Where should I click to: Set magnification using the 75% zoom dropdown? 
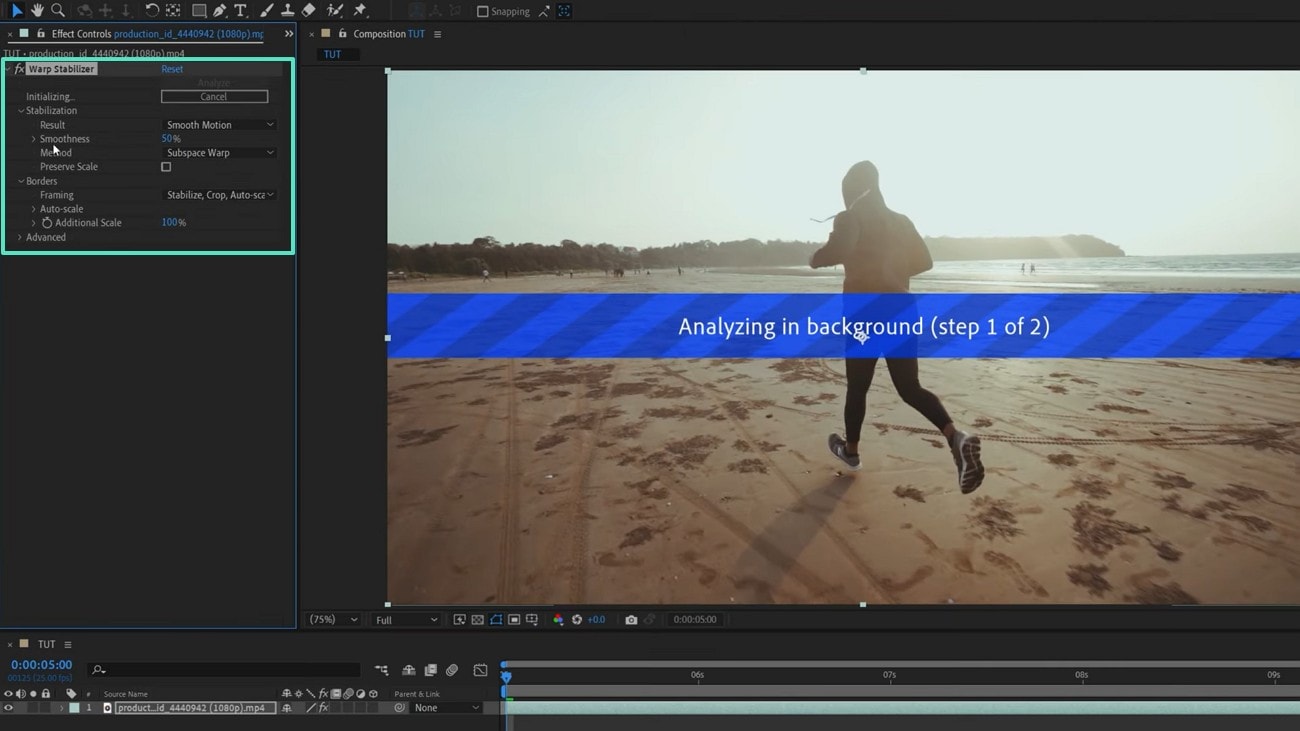(x=332, y=619)
